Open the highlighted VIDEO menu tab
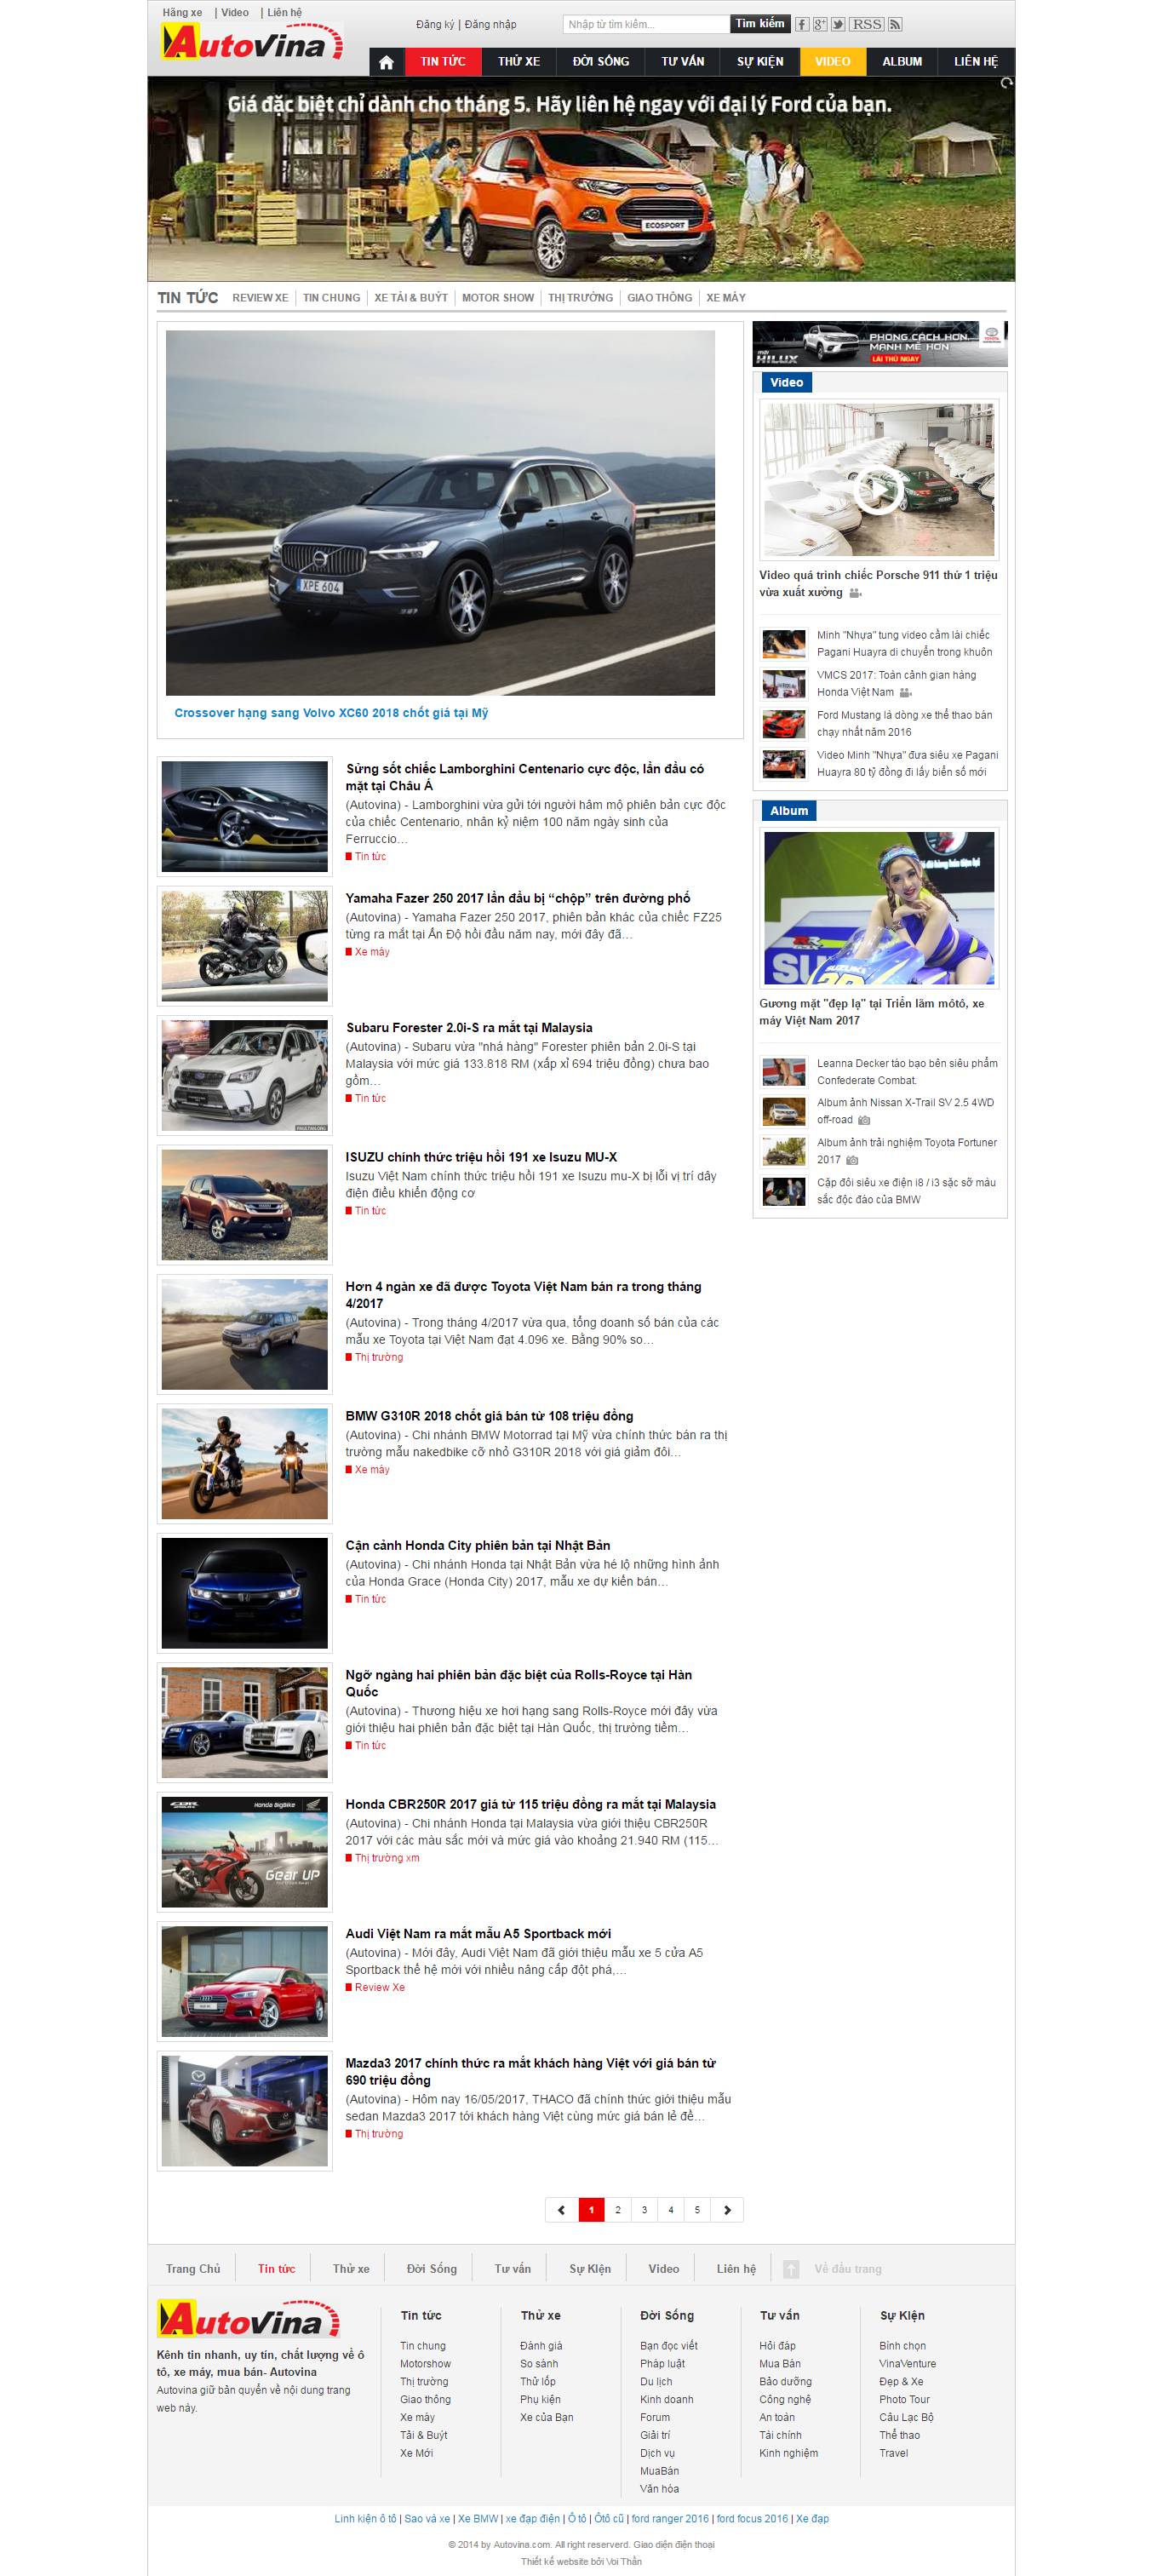Screen dimensions: 1163x2576 pos(832,62)
